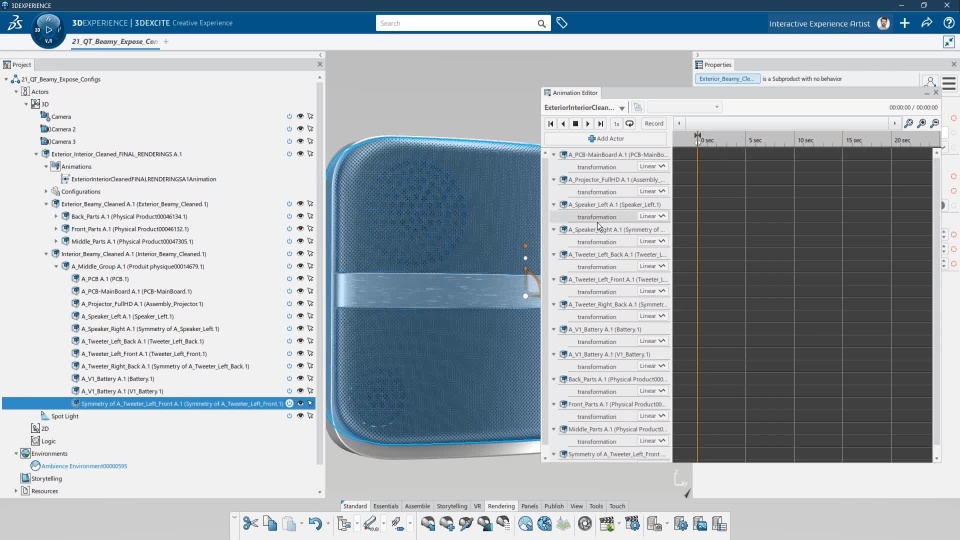
Task: Click the tag icon beside the search box
Action: (562, 23)
